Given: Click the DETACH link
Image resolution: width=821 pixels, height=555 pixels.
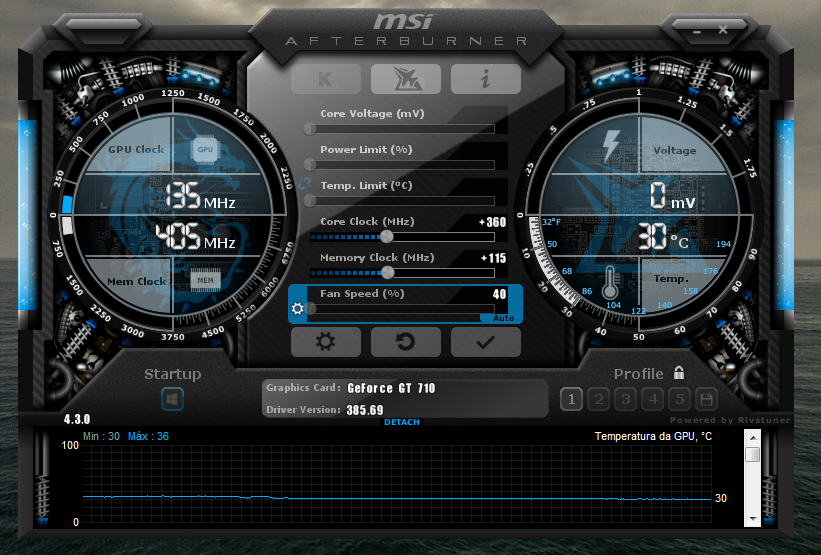Looking at the screenshot, I should click(x=402, y=422).
